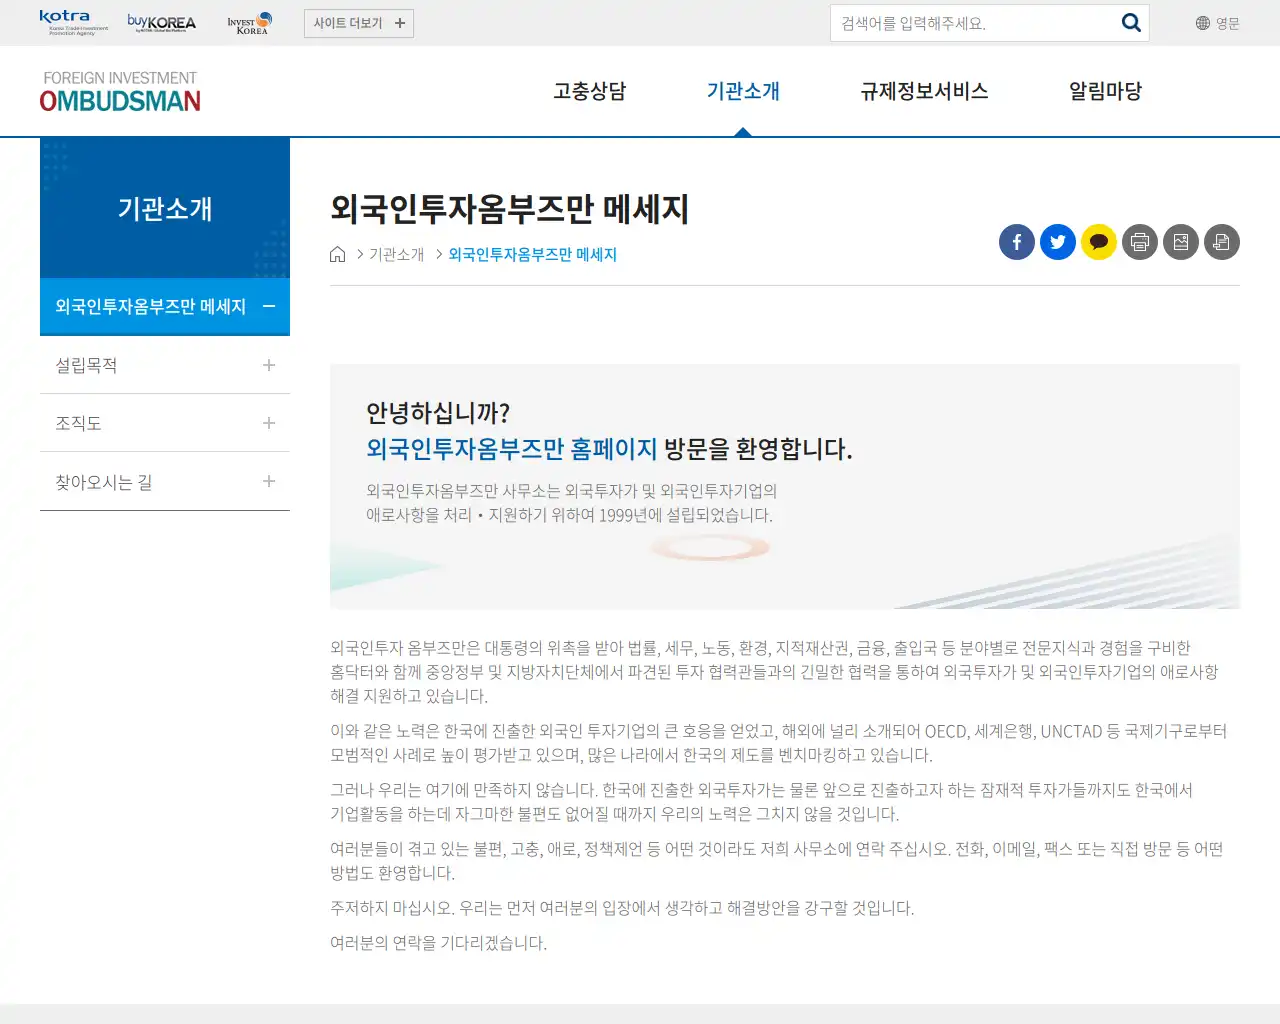
Task: Open the 고충상담 menu
Action: coord(589,91)
